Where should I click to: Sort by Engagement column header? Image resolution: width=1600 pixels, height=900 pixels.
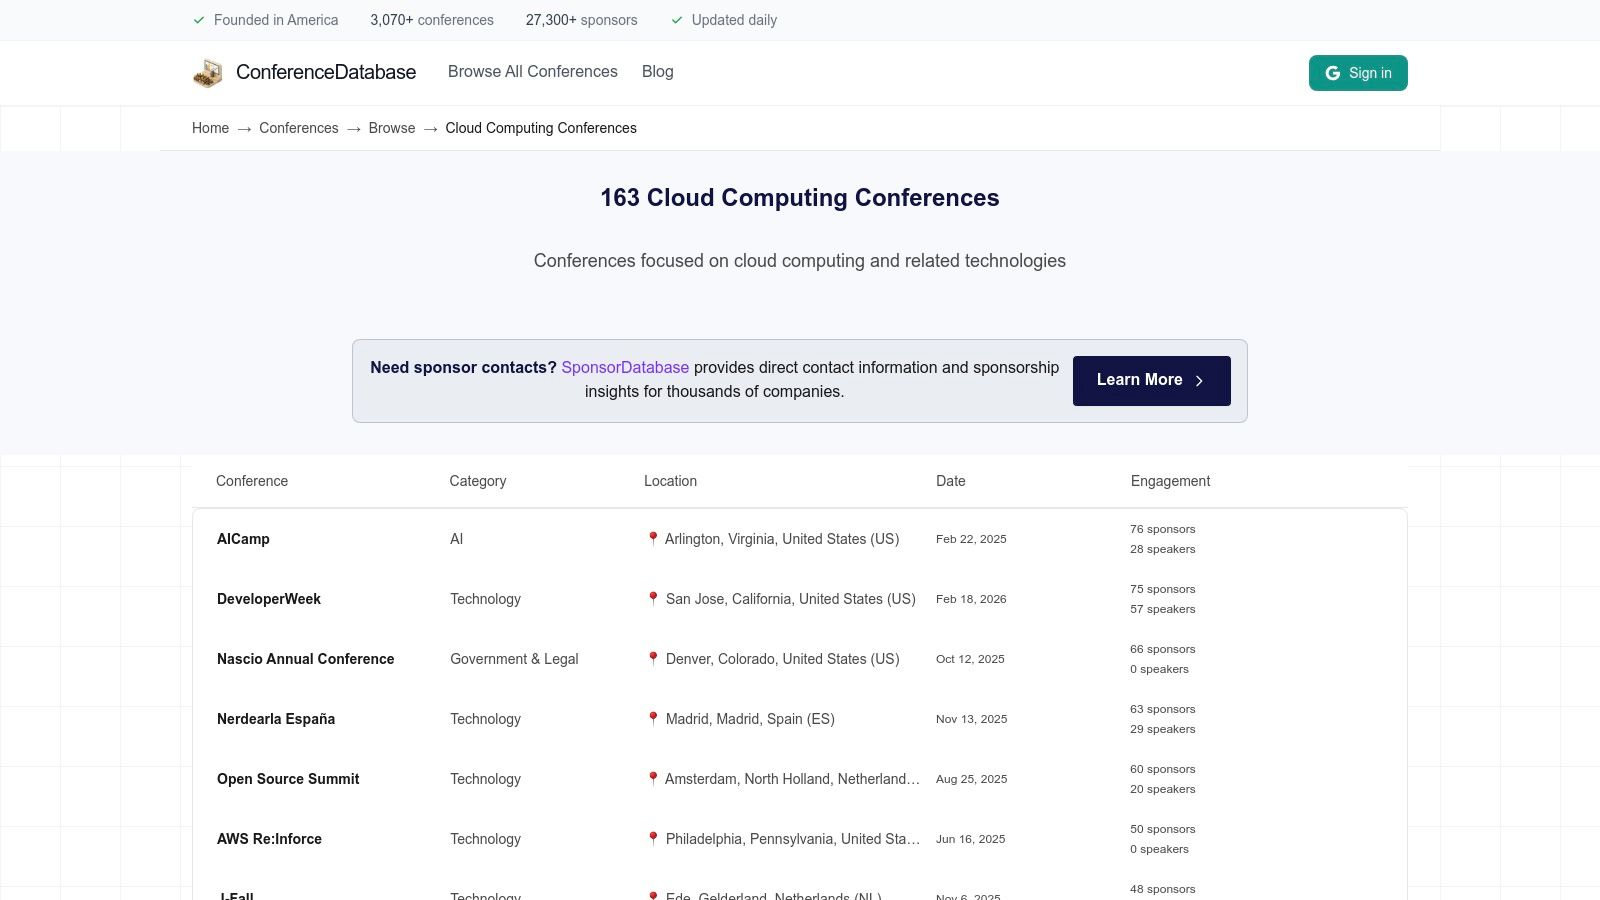1170,481
